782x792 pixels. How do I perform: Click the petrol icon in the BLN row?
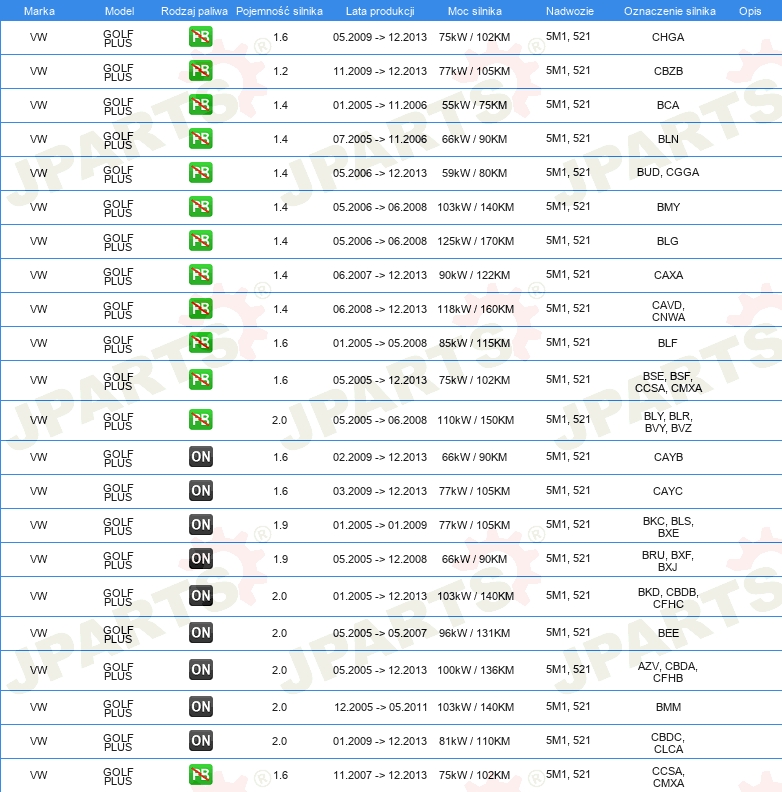pyautogui.click(x=201, y=138)
